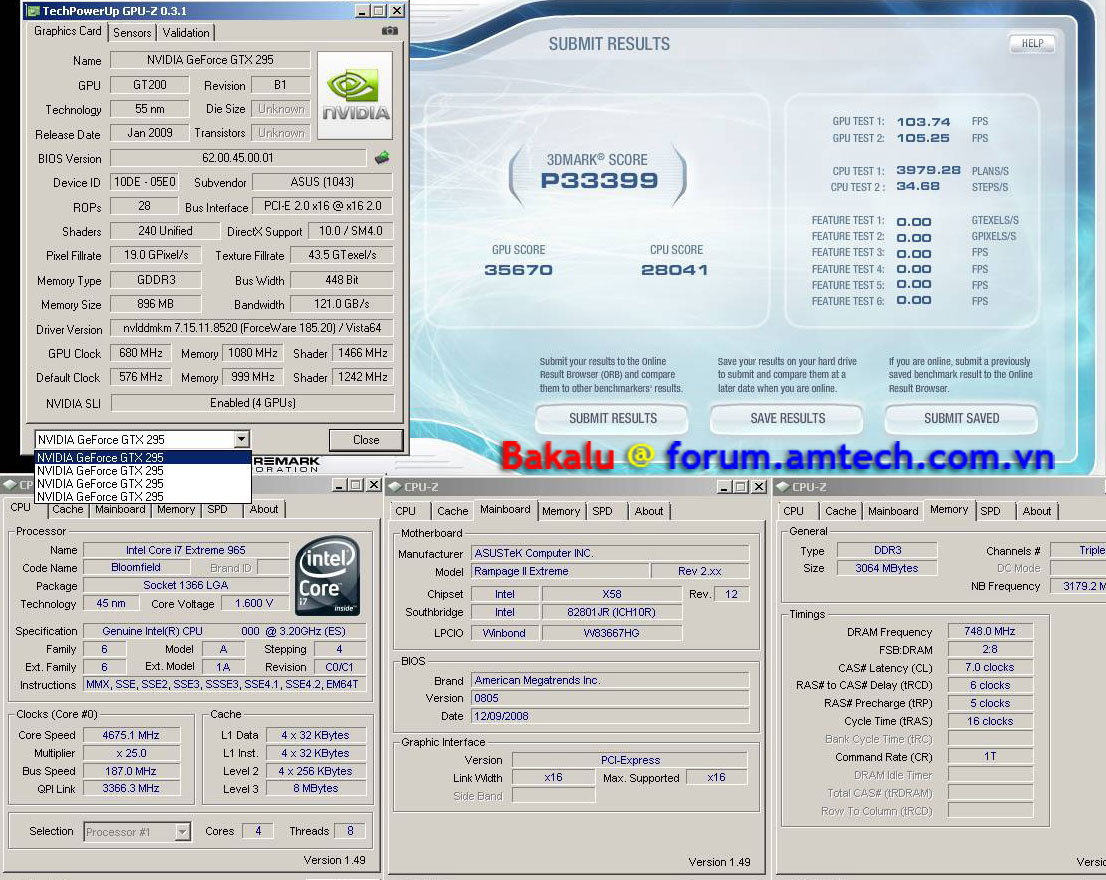Click the GPU score 35670
Image resolution: width=1106 pixels, height=880 pixels.
(x=518, y=270)
